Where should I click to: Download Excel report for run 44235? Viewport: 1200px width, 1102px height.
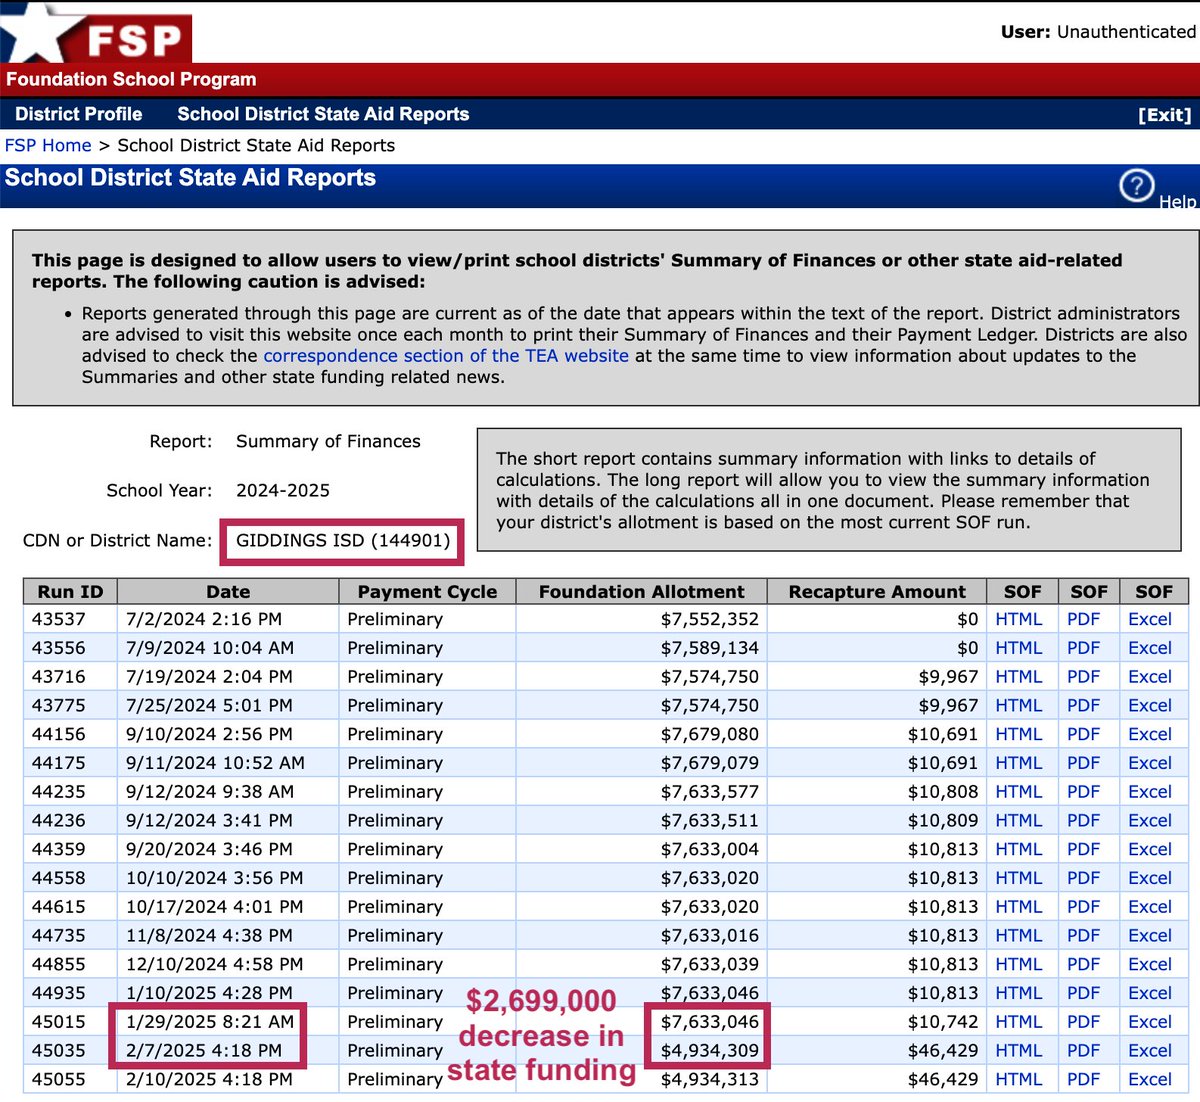tap(1150, 792)
